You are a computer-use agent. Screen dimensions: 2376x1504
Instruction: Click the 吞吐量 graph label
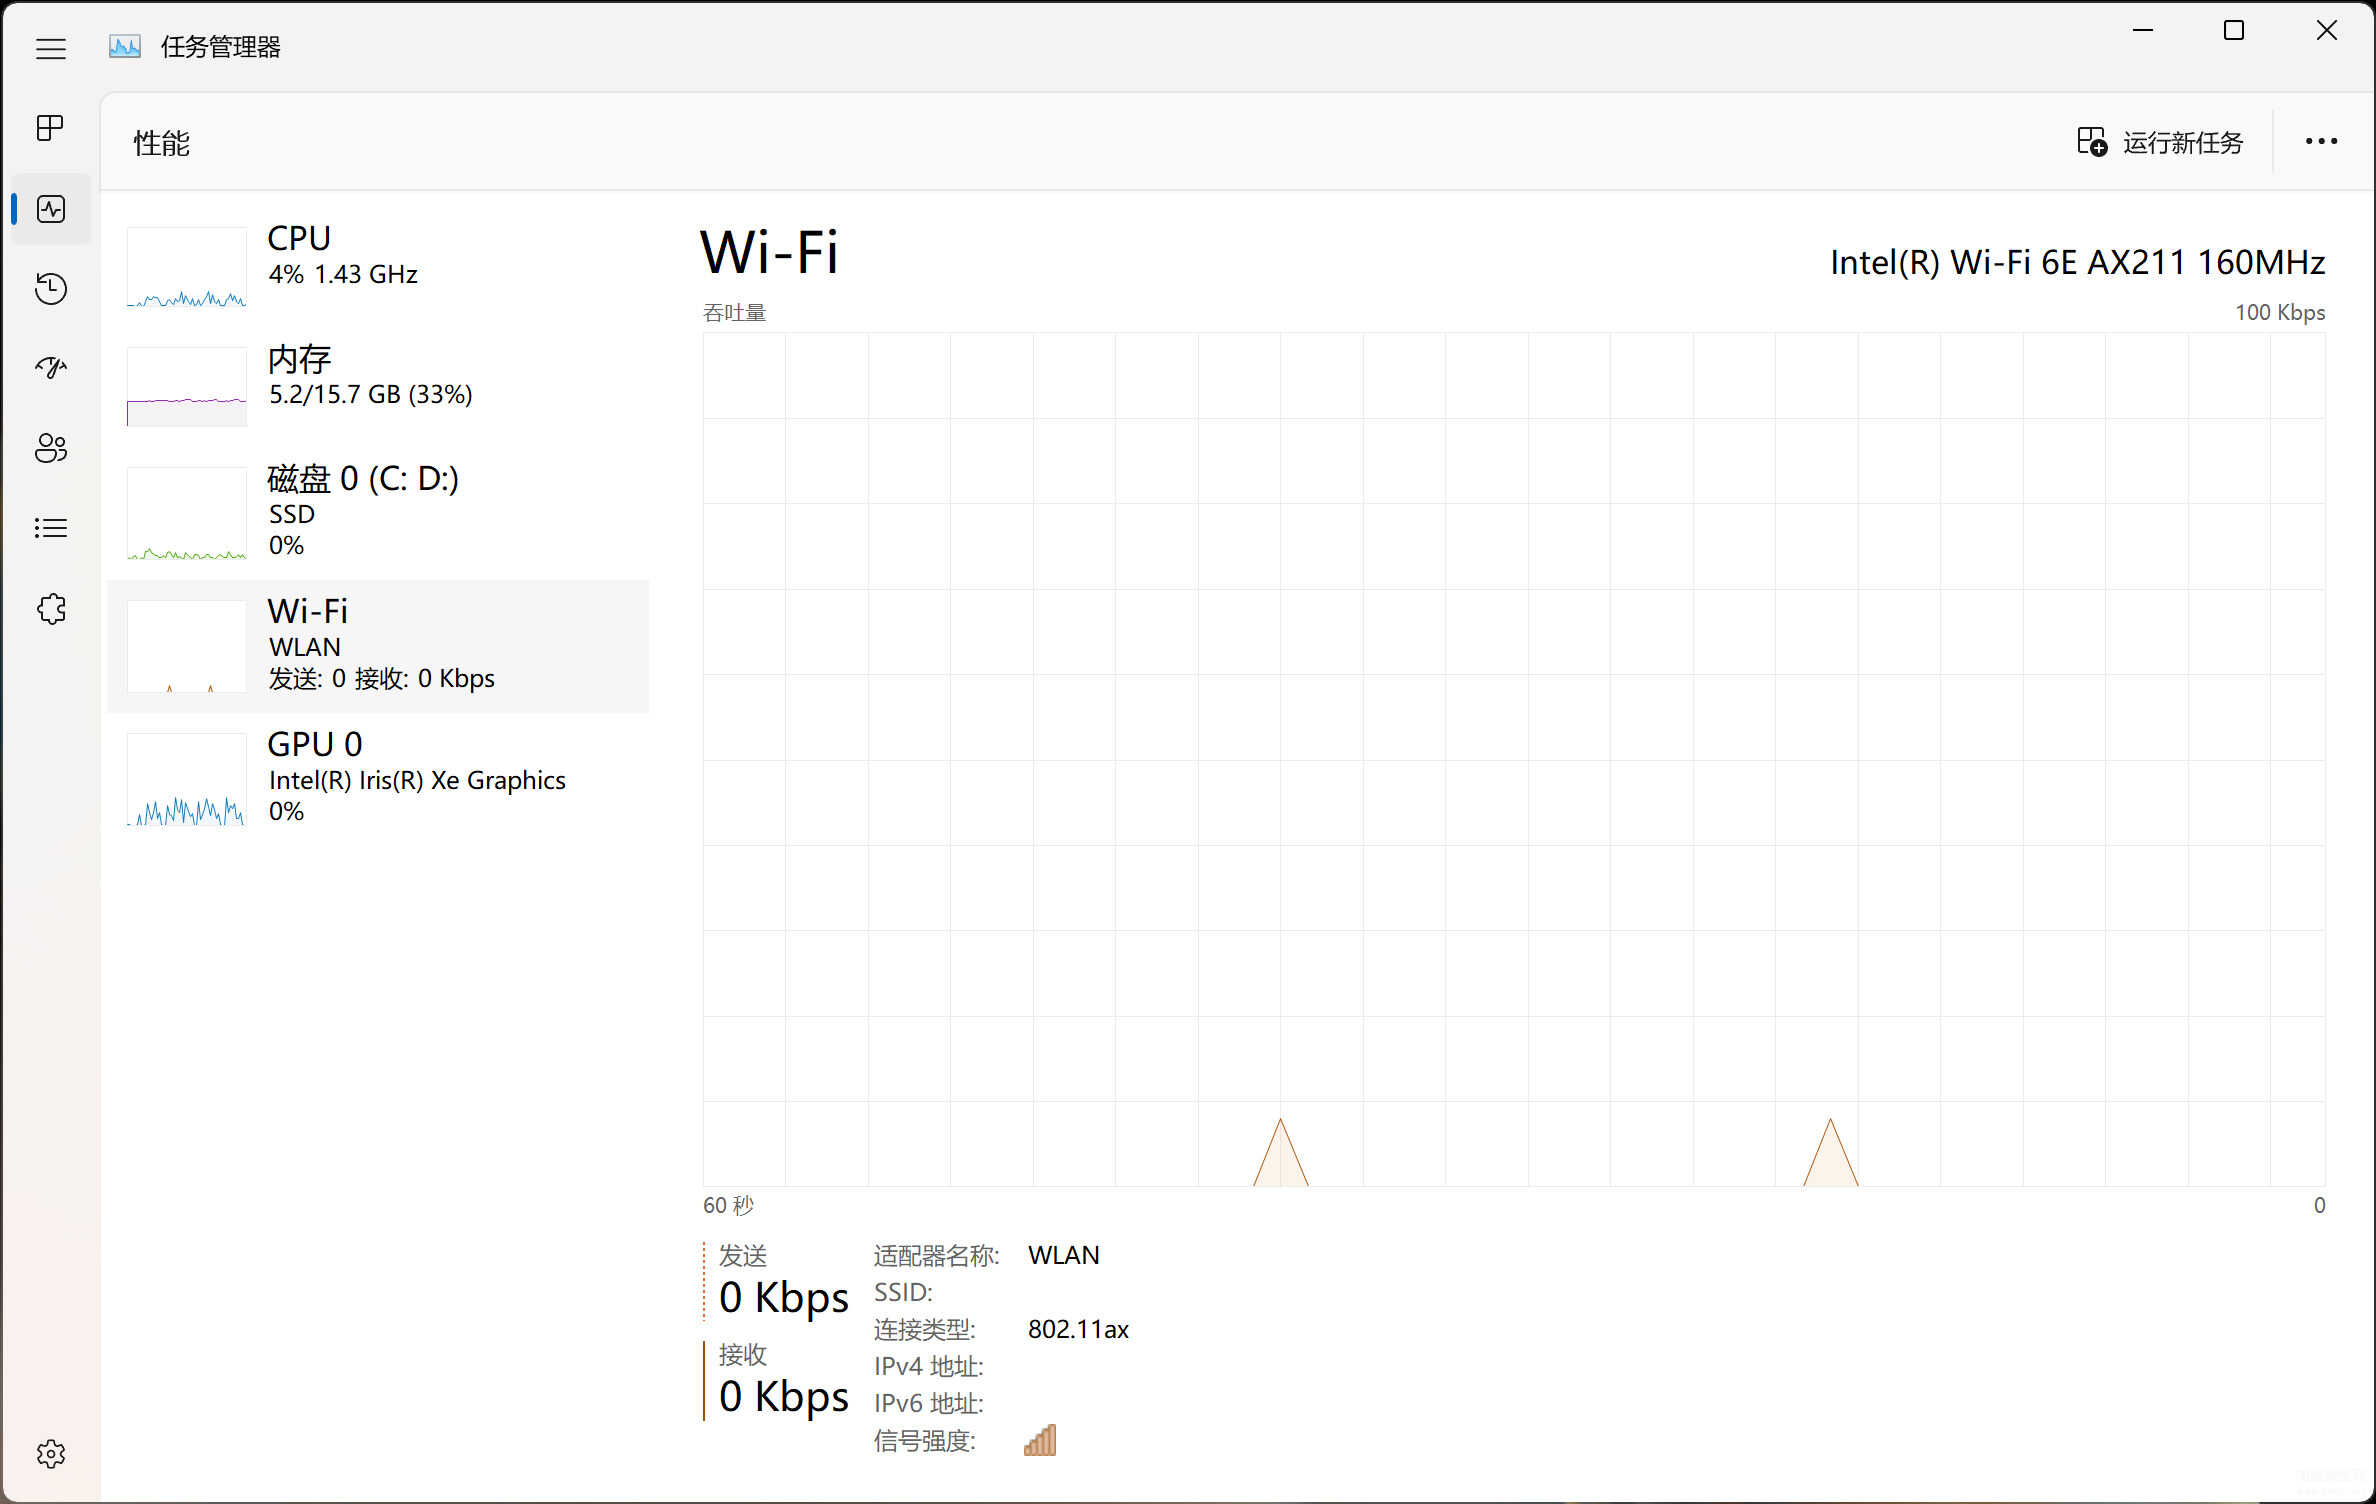point(735,312)
